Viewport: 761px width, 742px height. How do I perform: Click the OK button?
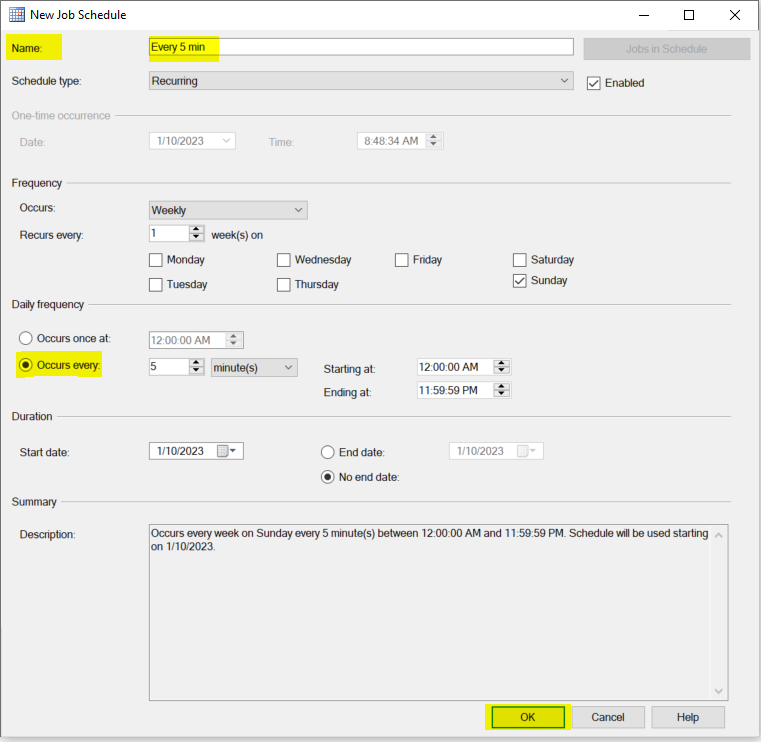click(528, 717)
